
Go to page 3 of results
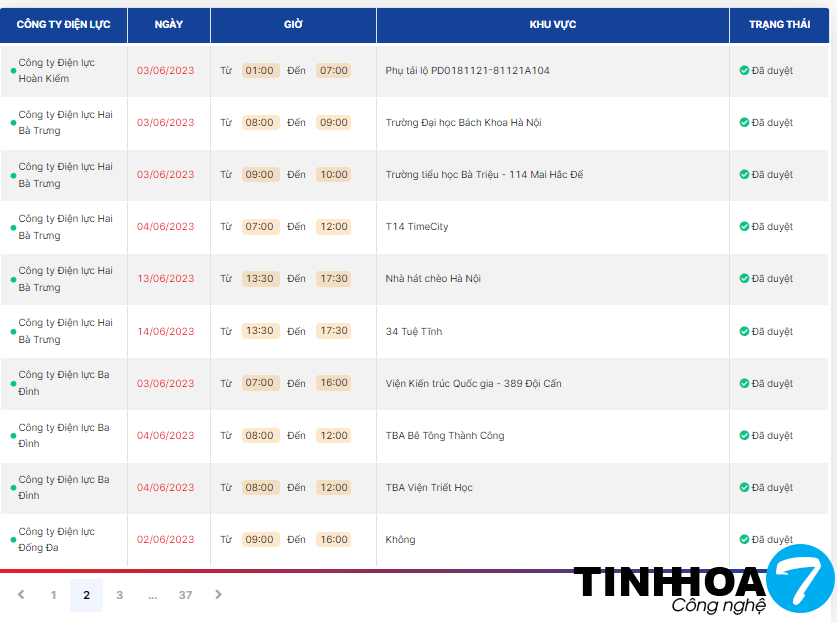[x=119, y=595]
